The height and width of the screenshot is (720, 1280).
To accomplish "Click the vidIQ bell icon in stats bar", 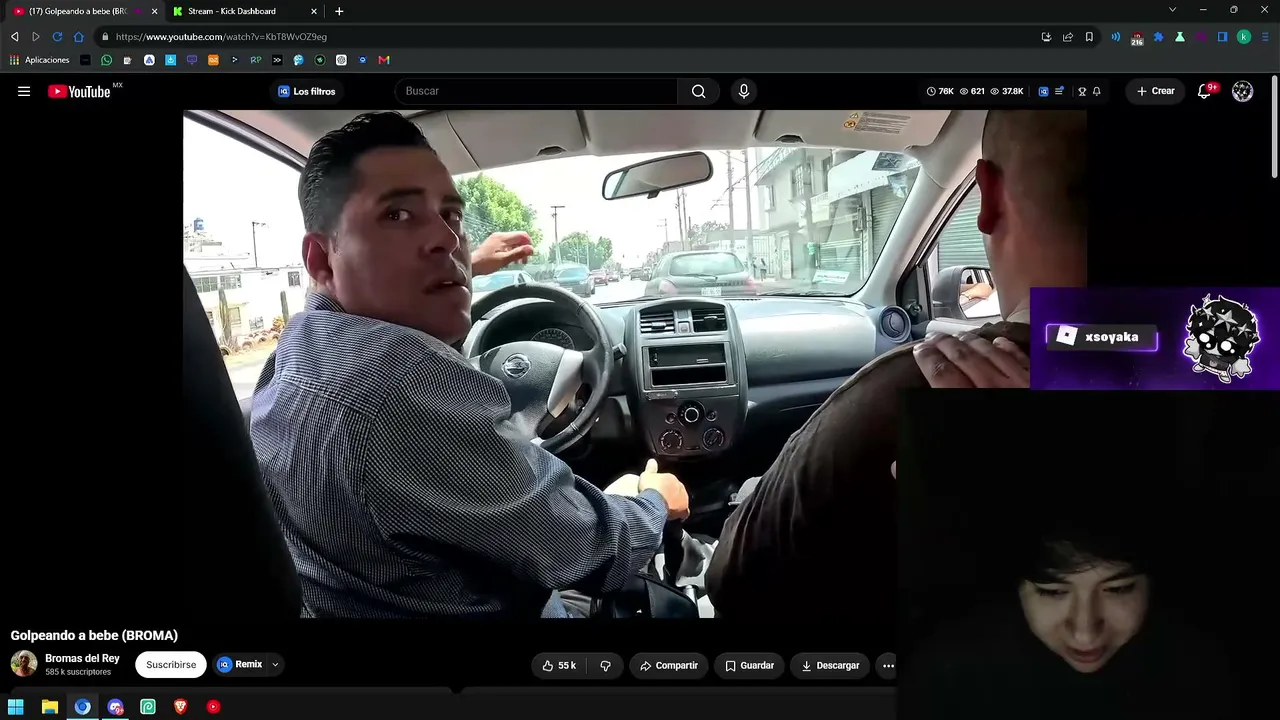I will coord(1097,91).
